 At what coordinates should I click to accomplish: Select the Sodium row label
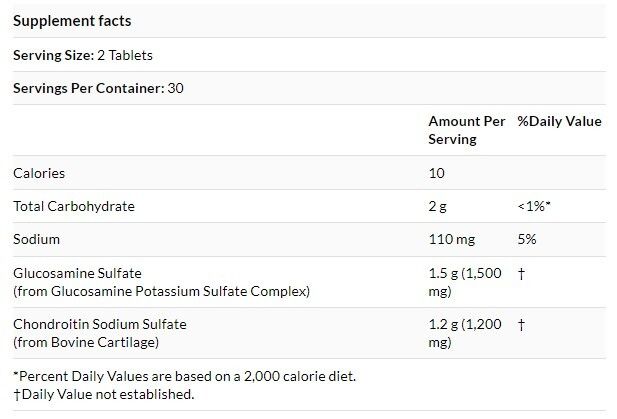(37, 239)
